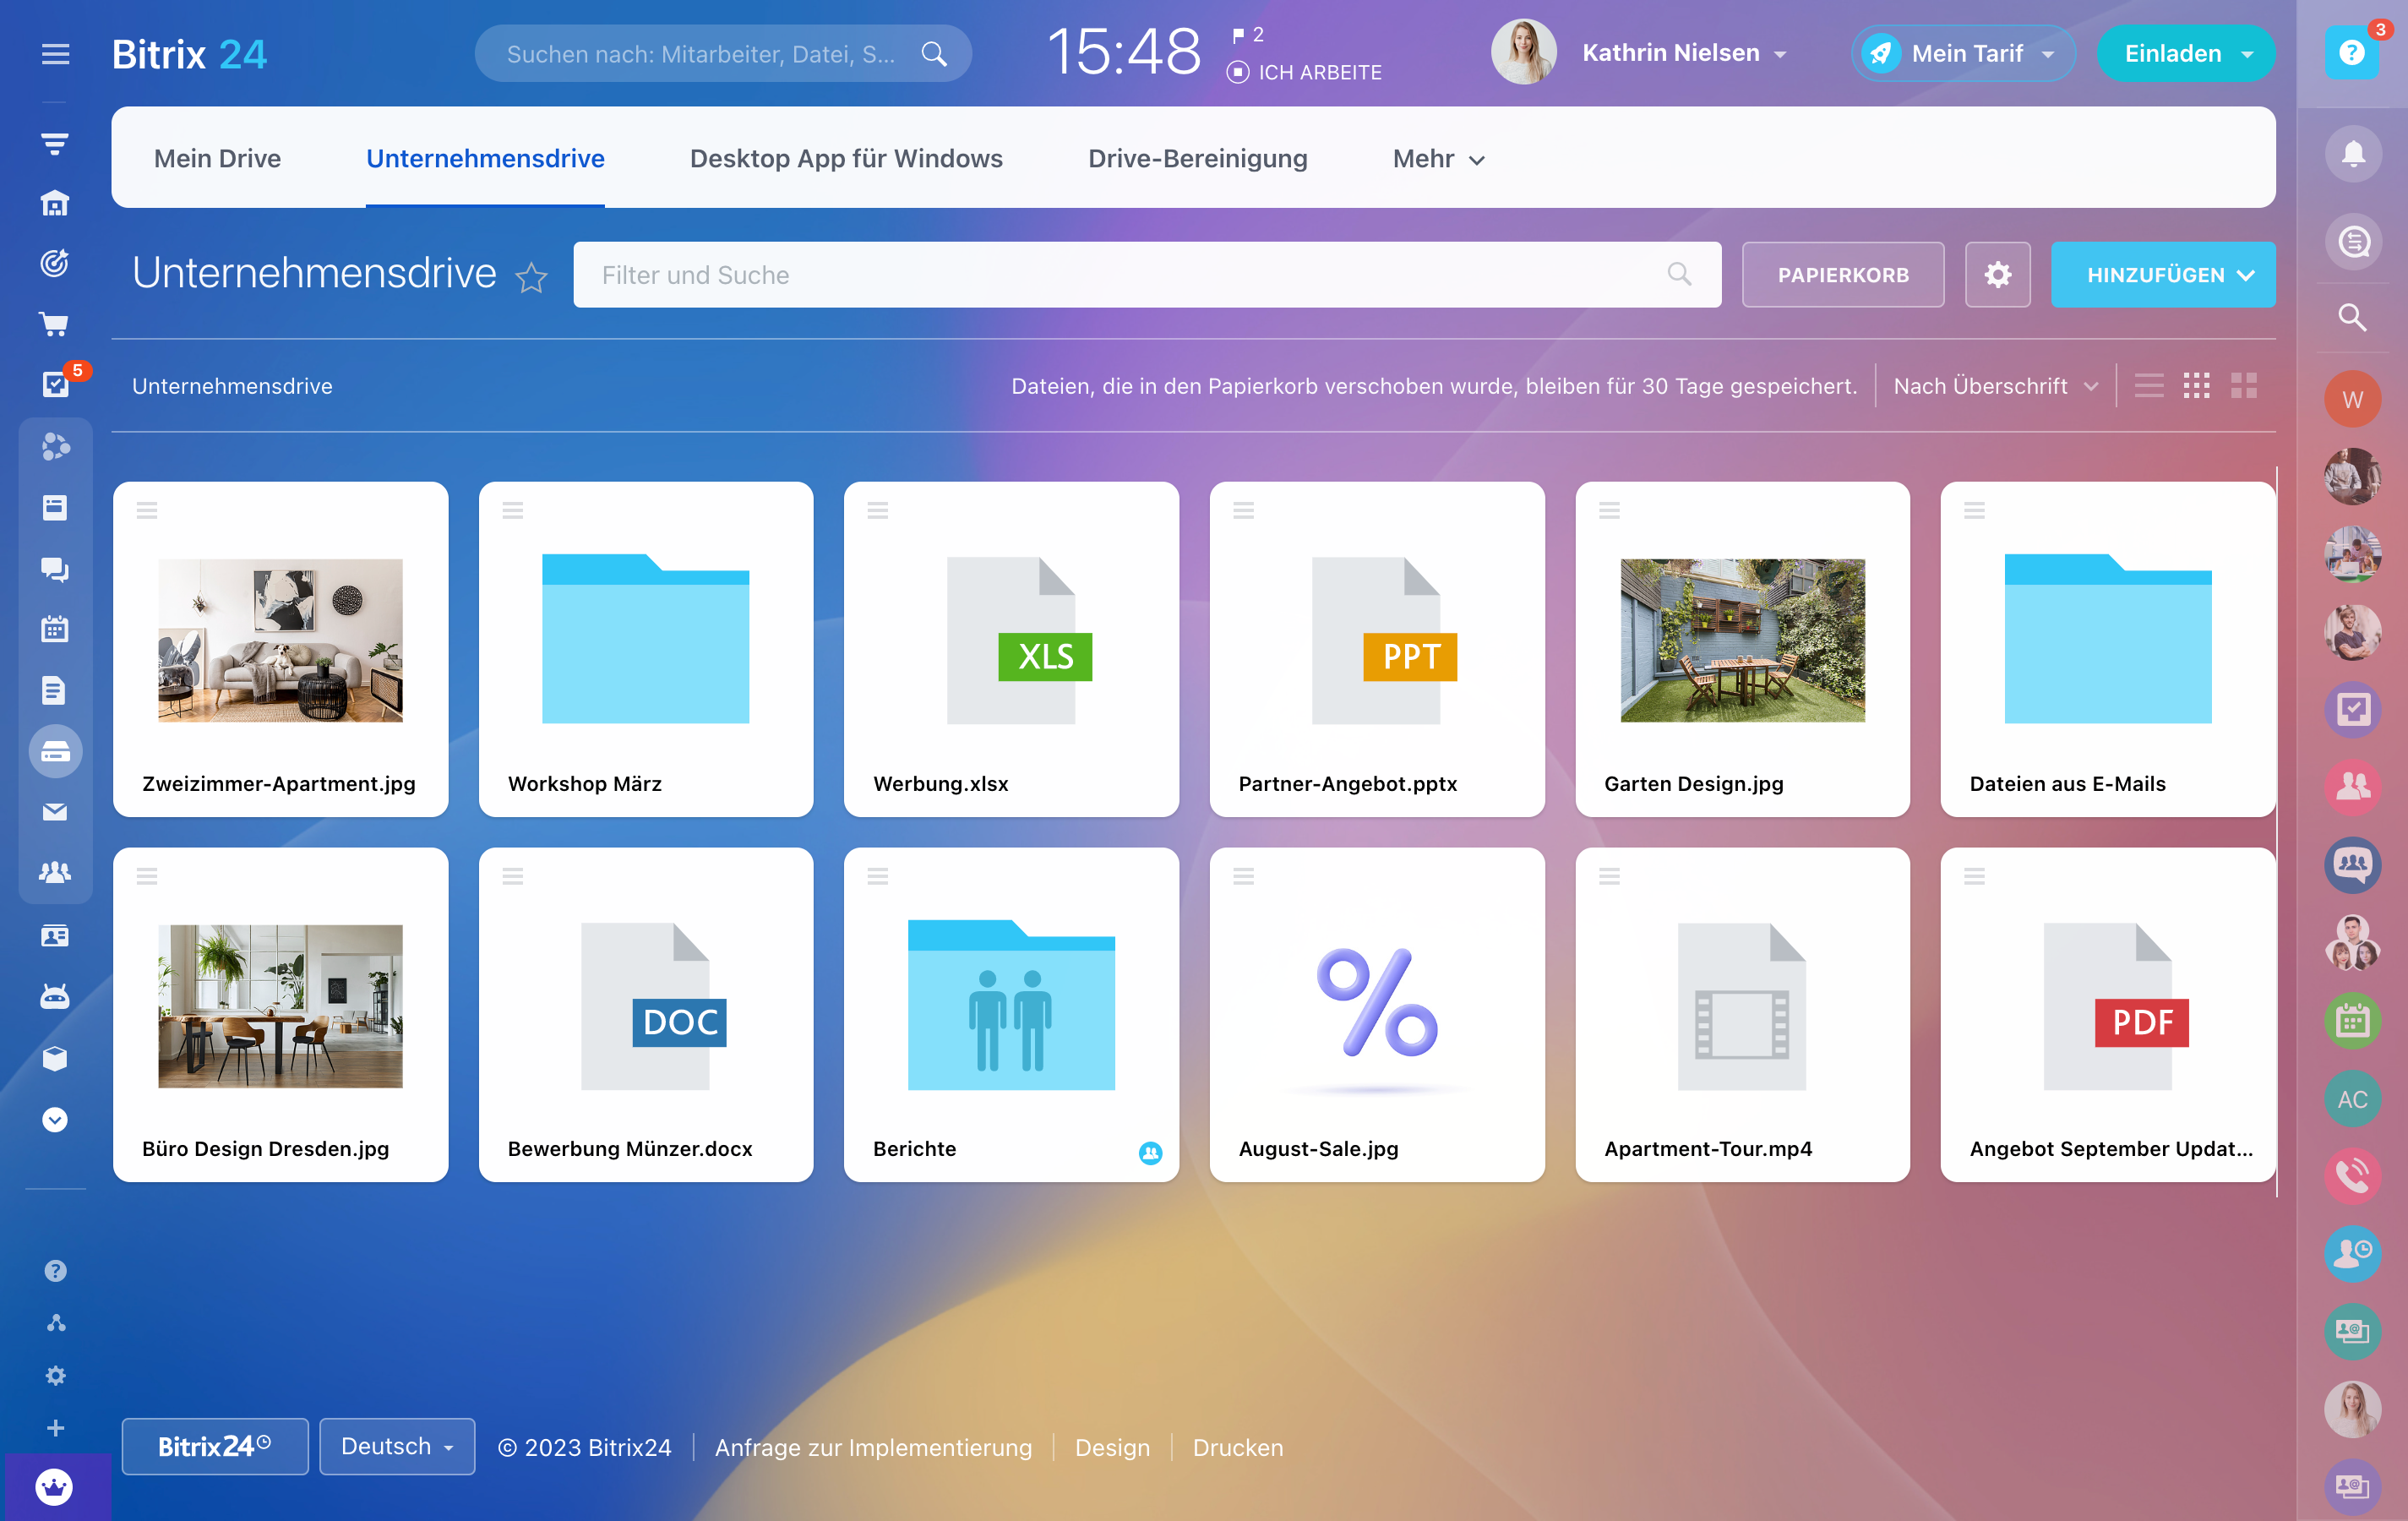Open the calendar icon in left sidebar
Image resolution: width=2408 pixels, height=1521 pixels.
55,629
